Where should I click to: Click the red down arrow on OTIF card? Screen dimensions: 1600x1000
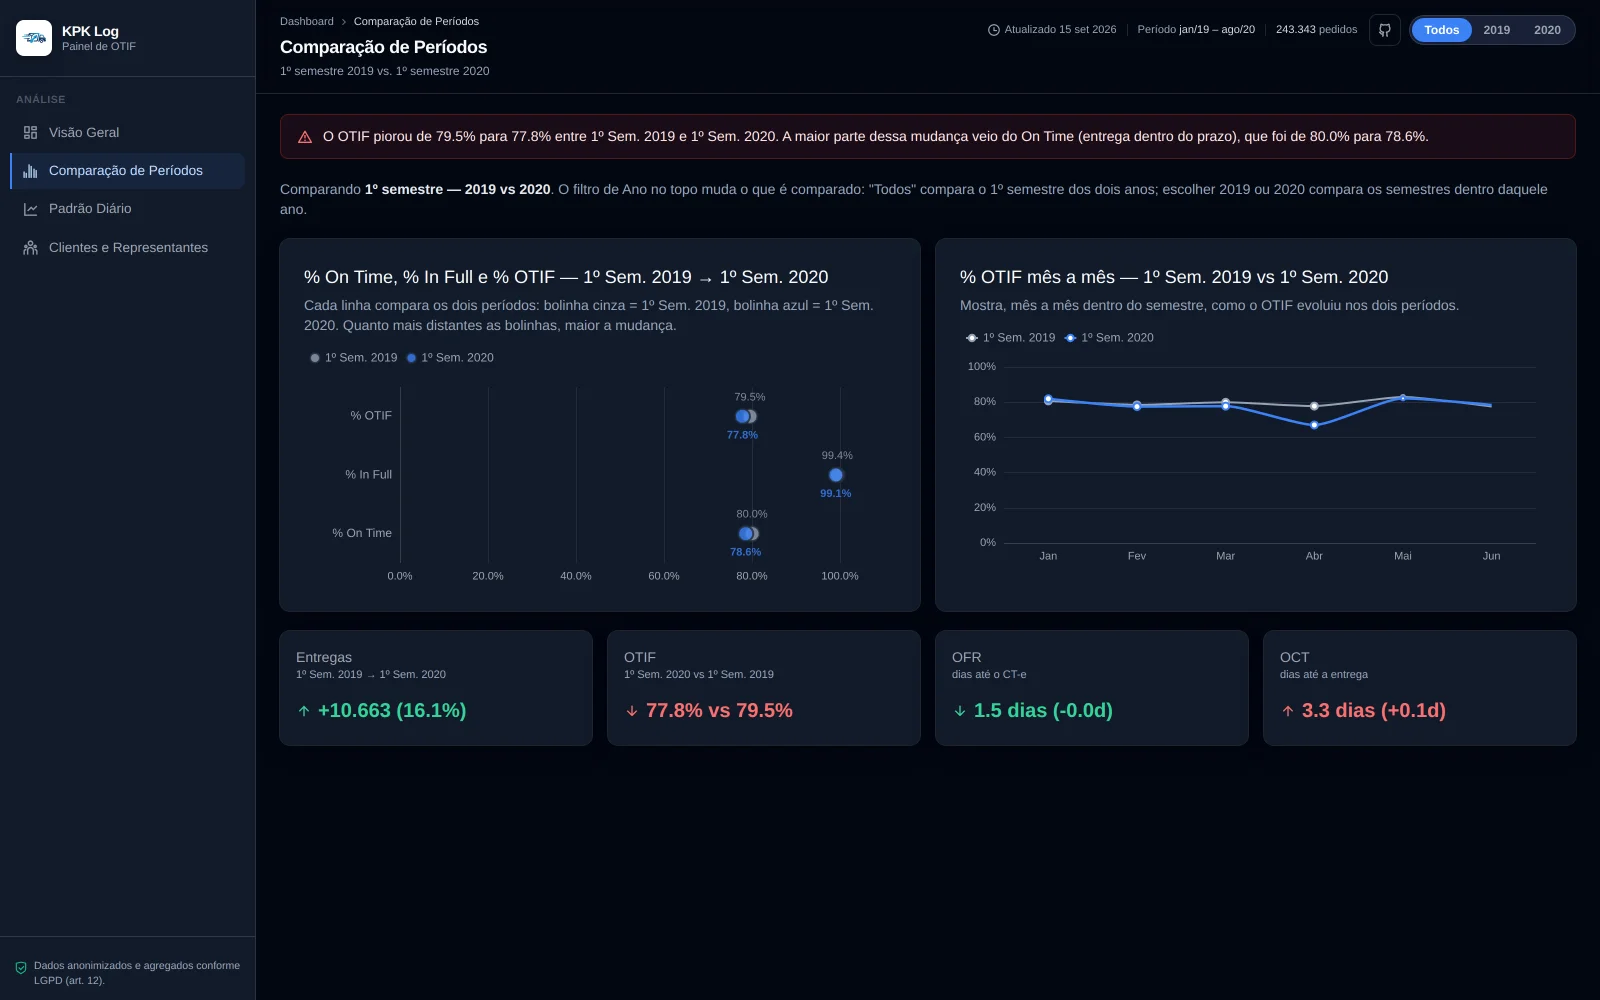632,711
